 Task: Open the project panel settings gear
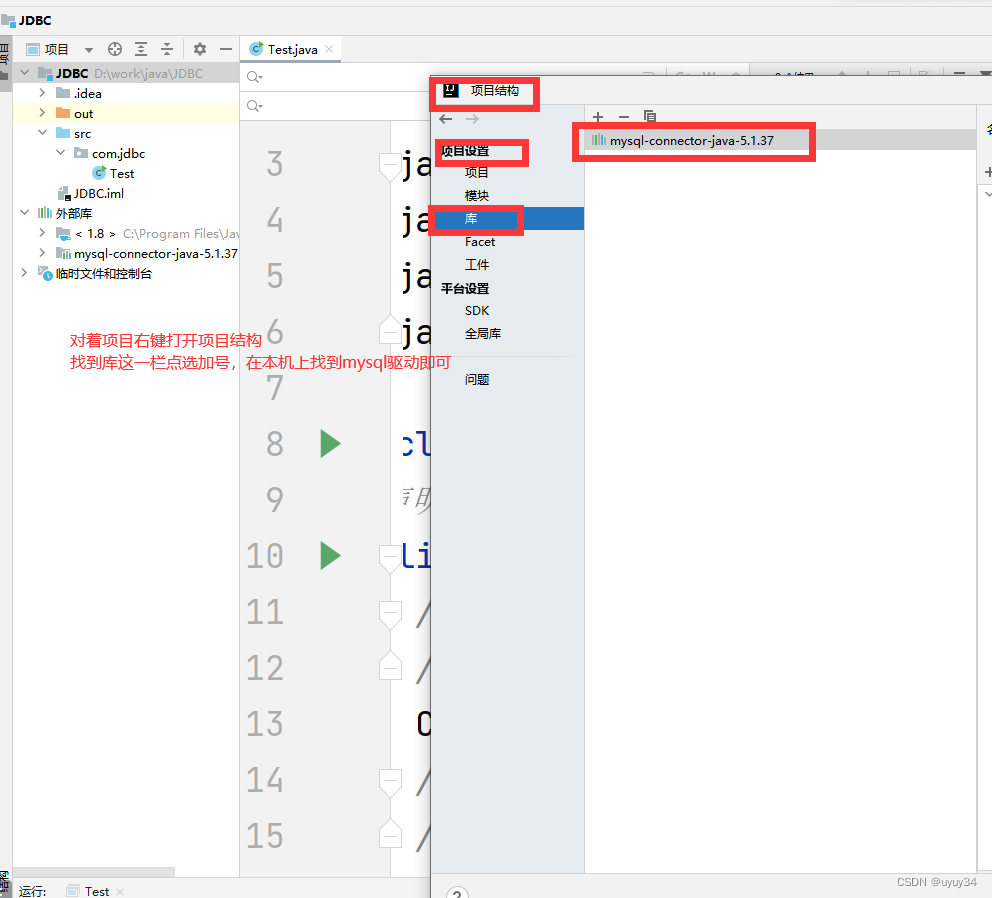pos(197,48)
